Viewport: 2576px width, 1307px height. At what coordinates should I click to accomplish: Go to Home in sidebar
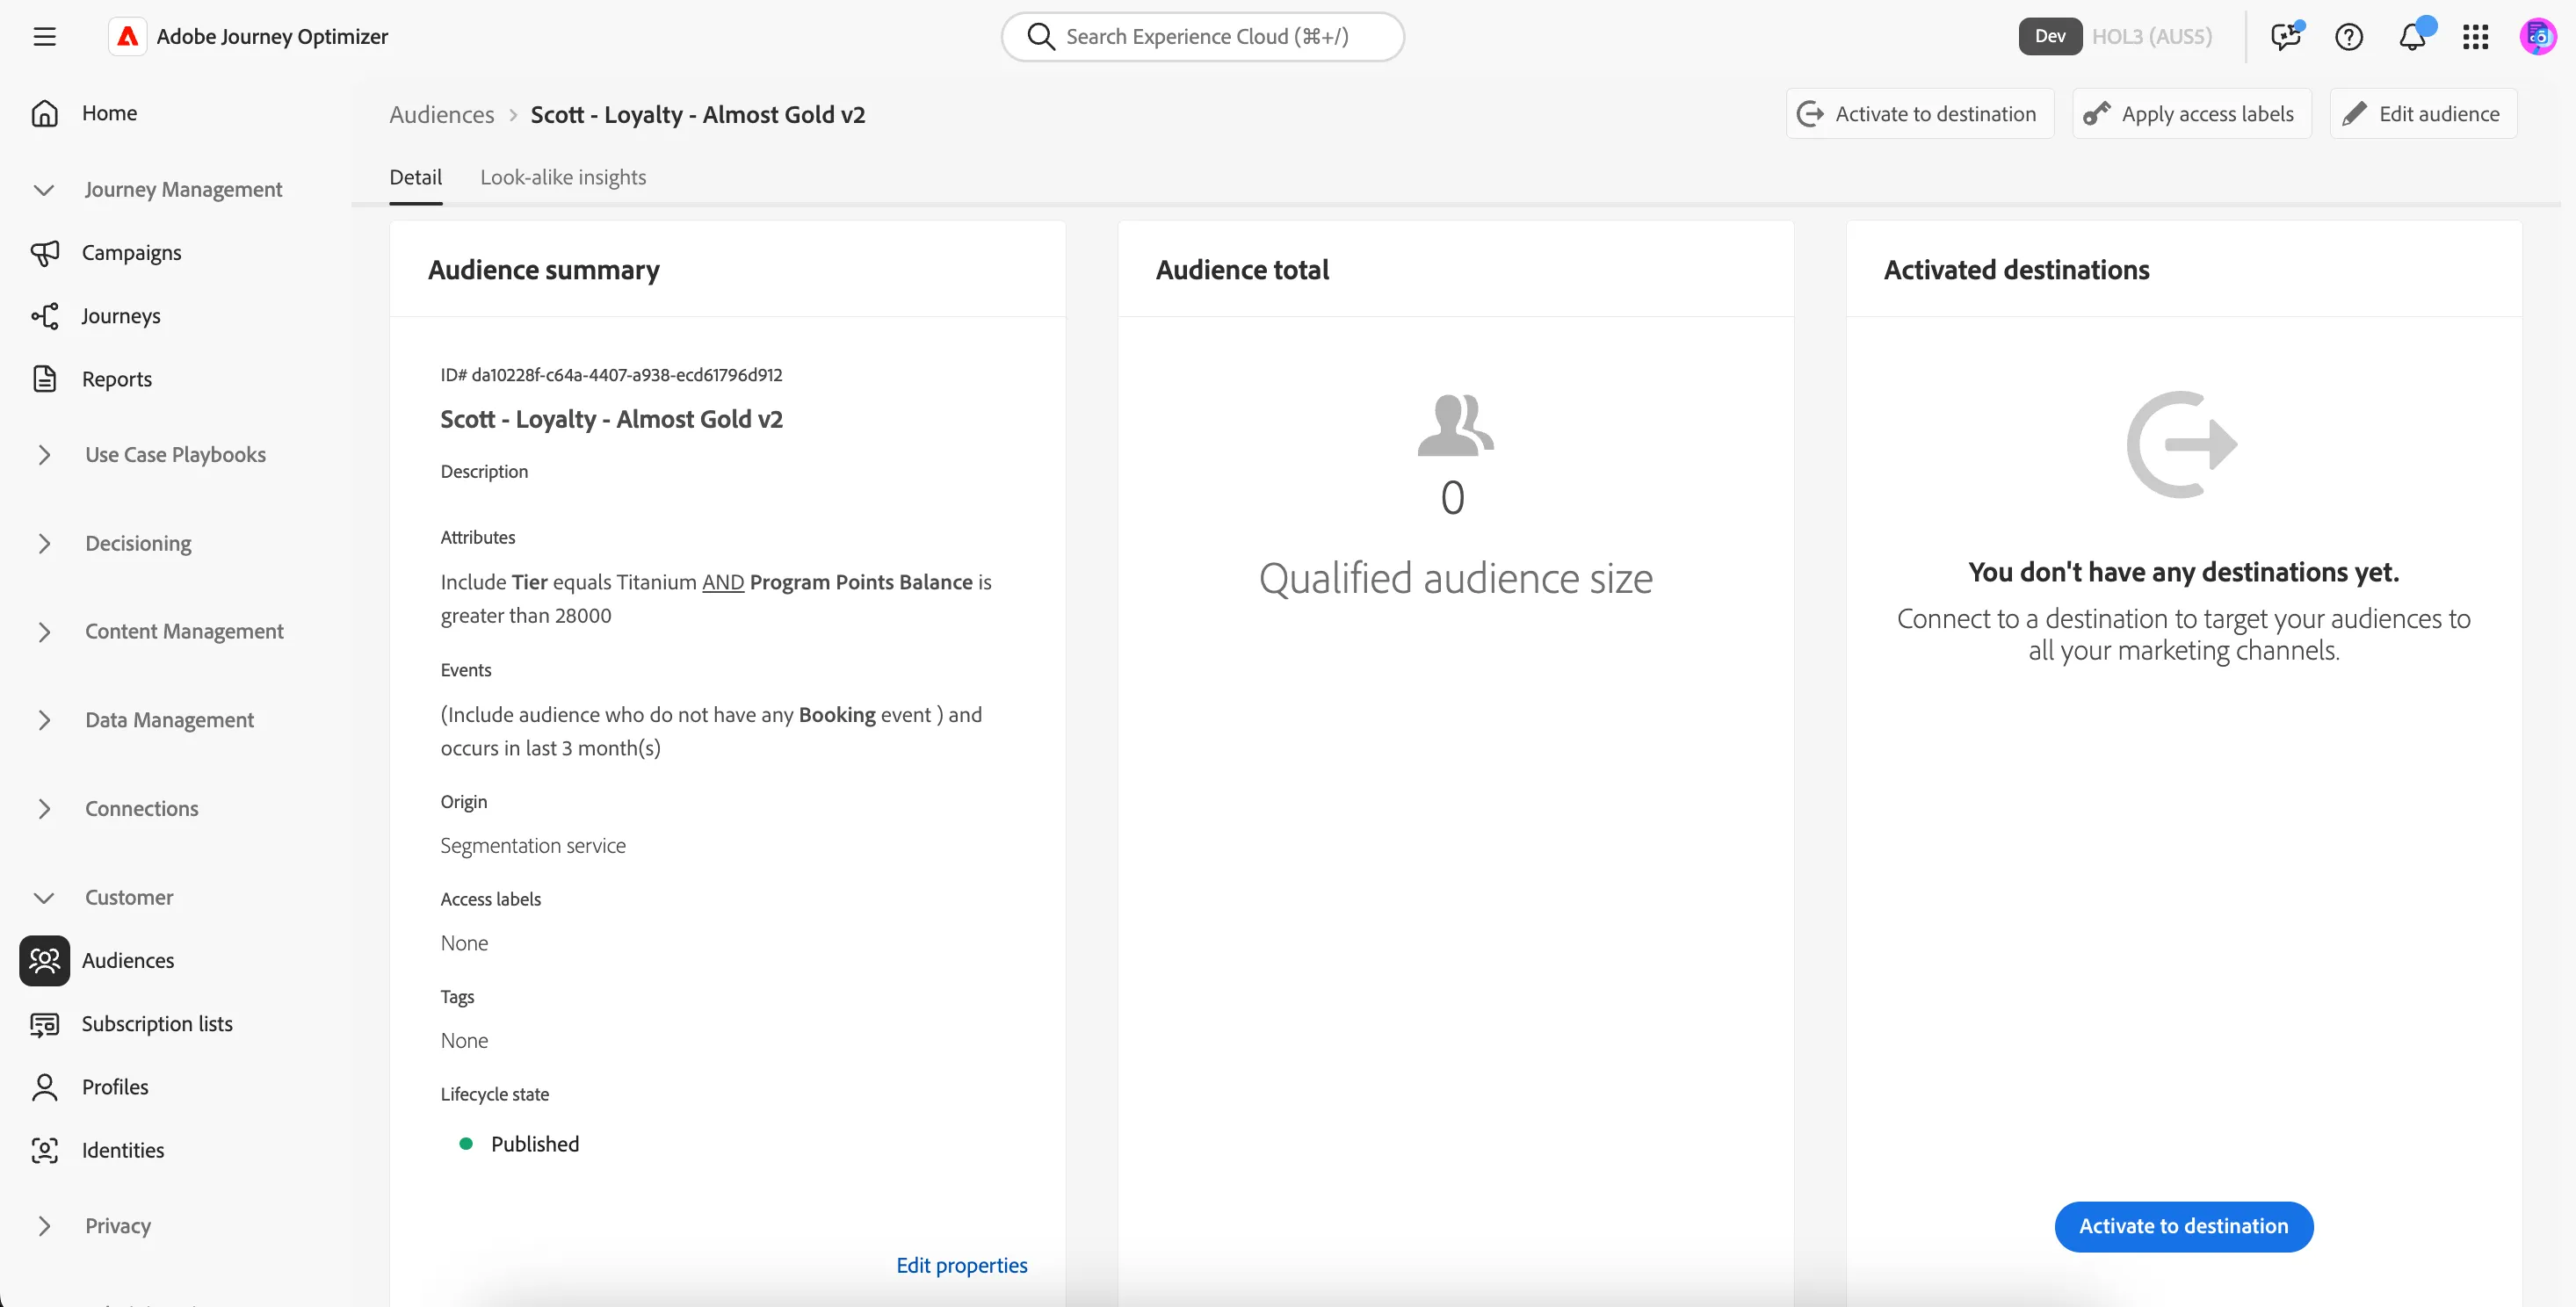click(x=110, y=113)
